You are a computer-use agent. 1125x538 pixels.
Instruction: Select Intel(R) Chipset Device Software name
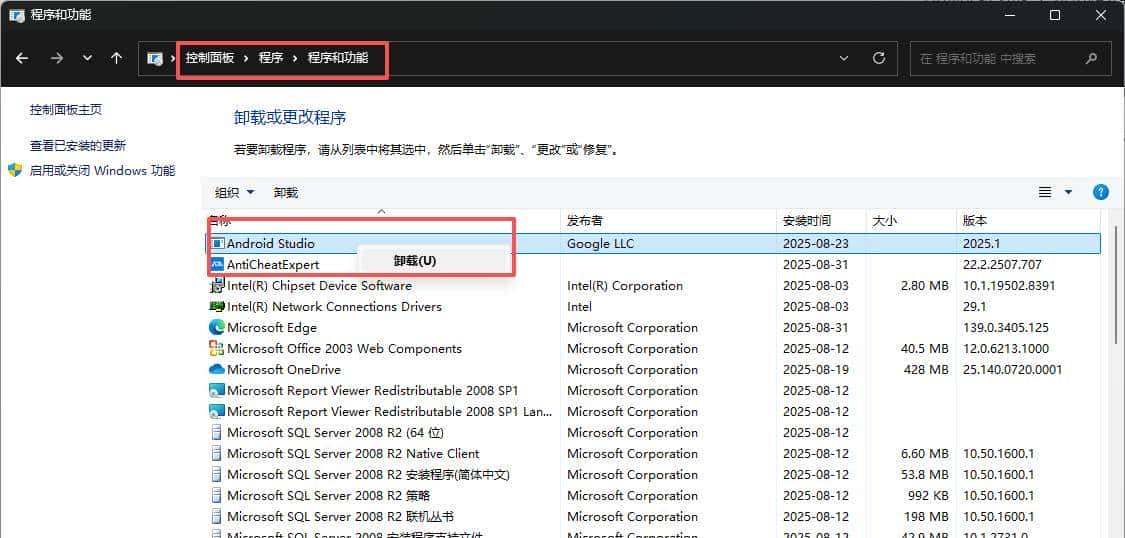tap(319, 285)
